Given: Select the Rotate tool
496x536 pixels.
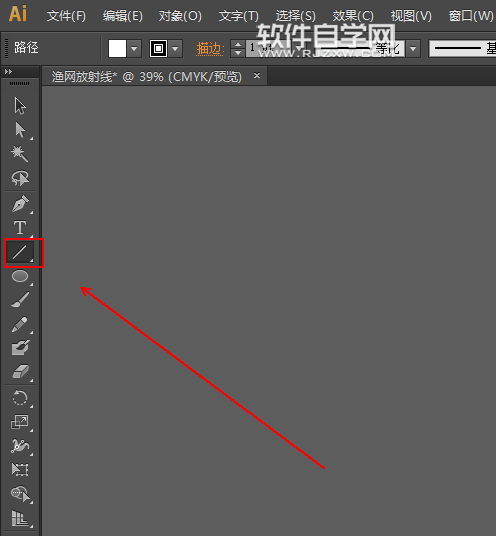Looking at the screenshot, I should (x=20, y=398).
